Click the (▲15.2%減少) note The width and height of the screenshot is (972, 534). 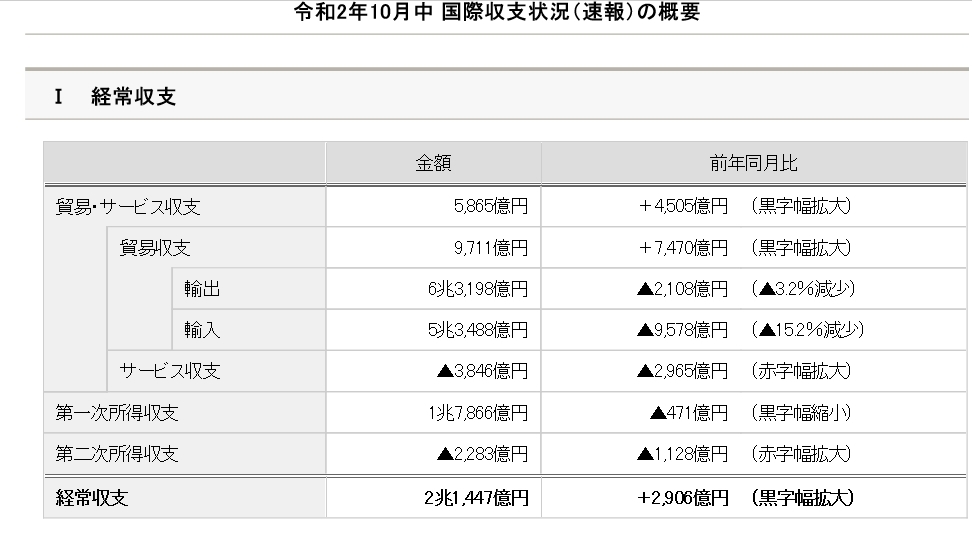809,330
